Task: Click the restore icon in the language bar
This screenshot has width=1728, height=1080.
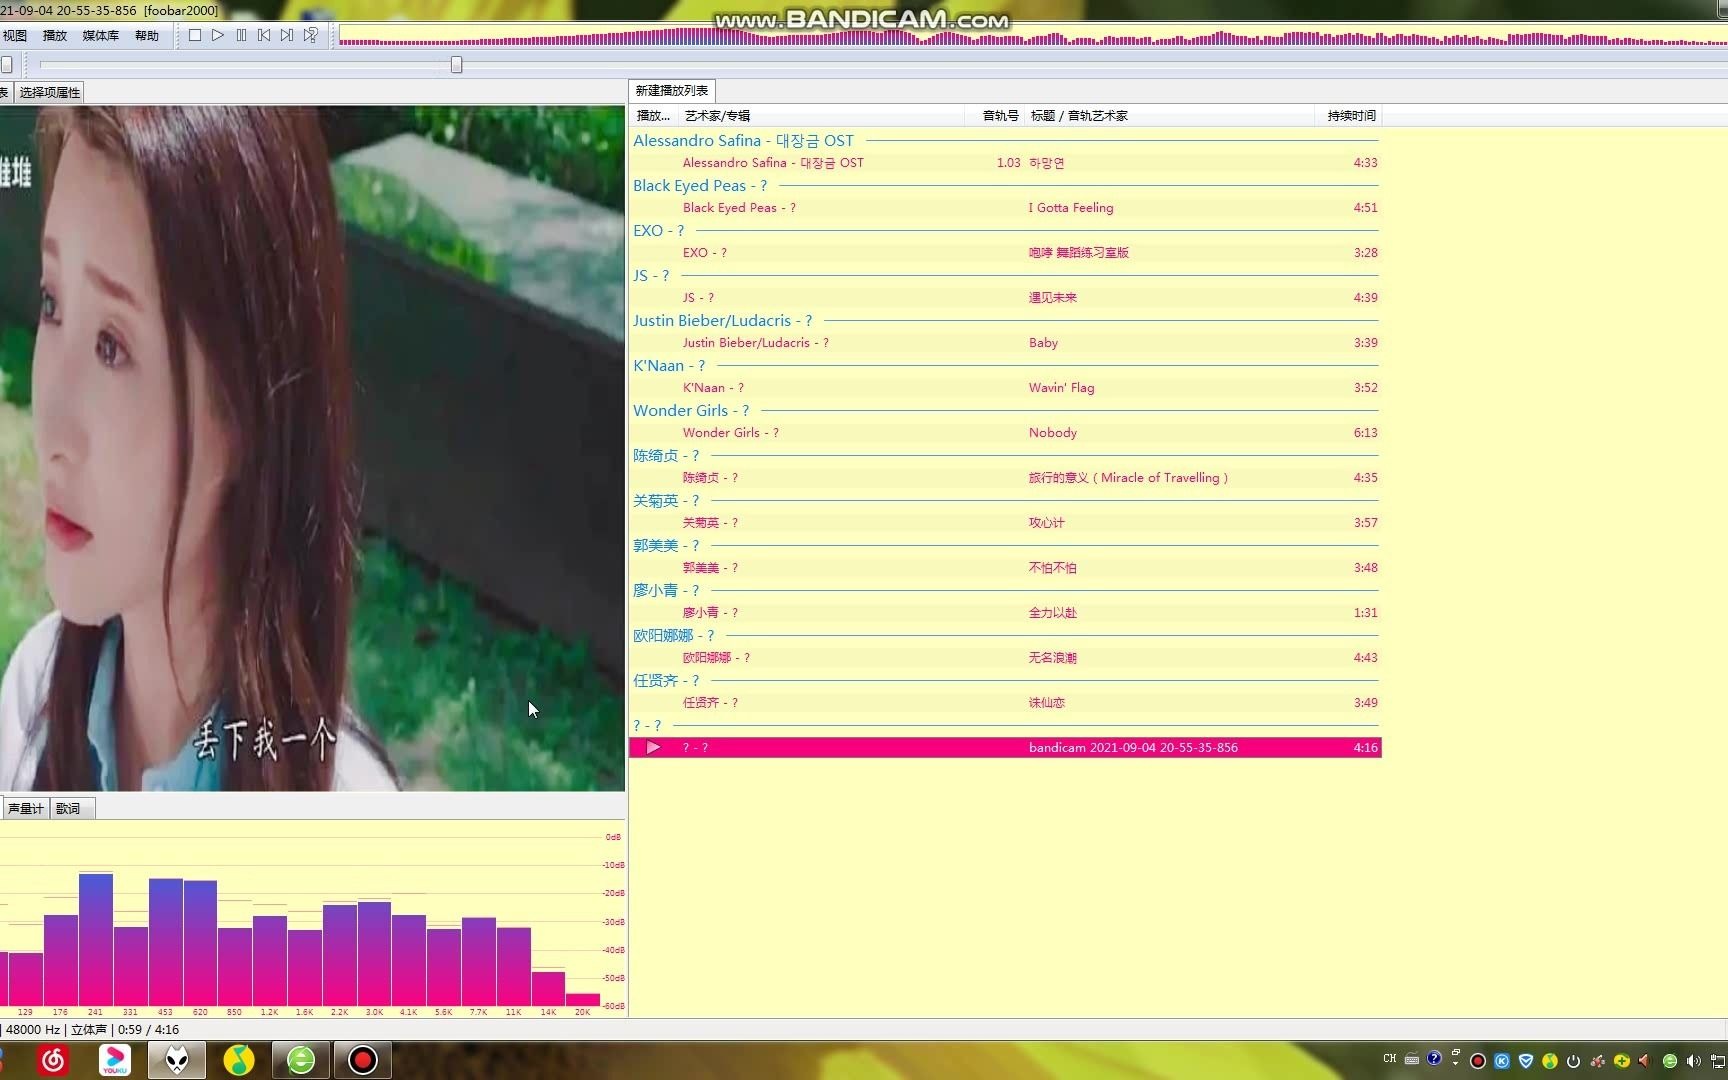Action: [1456, 1052]
